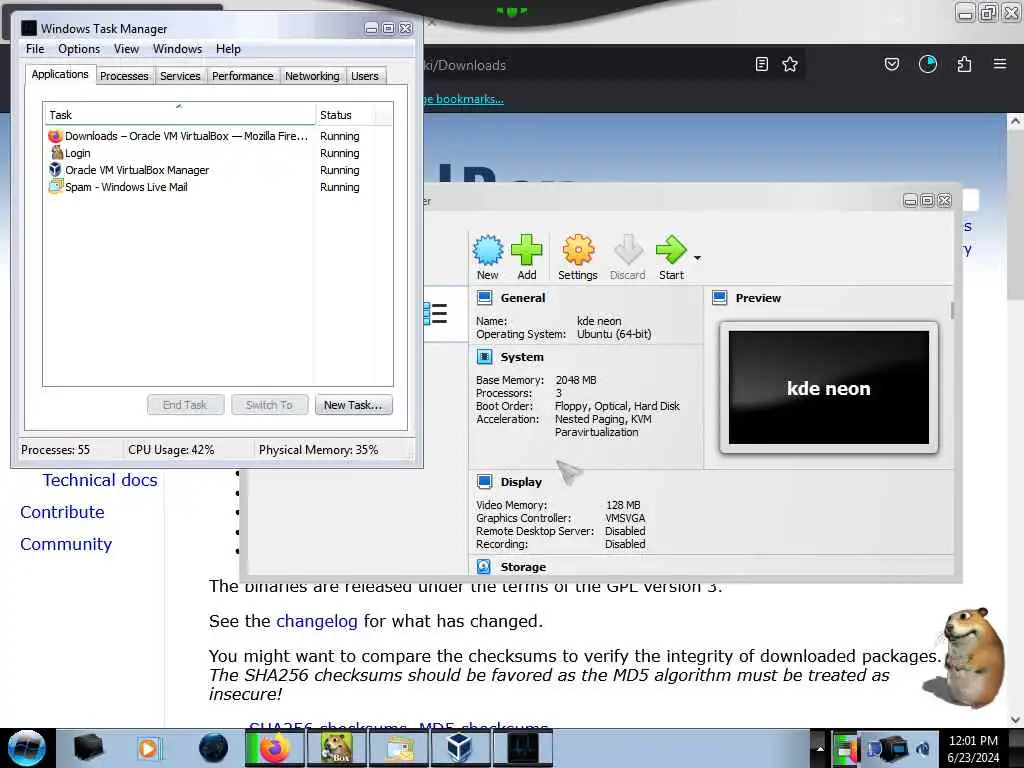Switch to the Users tab
This screenshot has width=1024, height=768.
pos(365,76)
